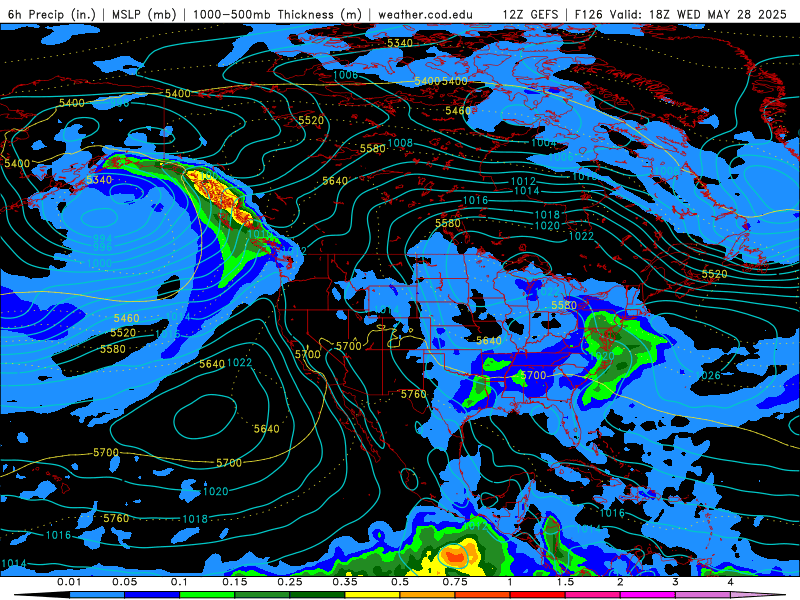
Task: Click the '12Z GEFS' model run text
Action: (x=531, y=14)
